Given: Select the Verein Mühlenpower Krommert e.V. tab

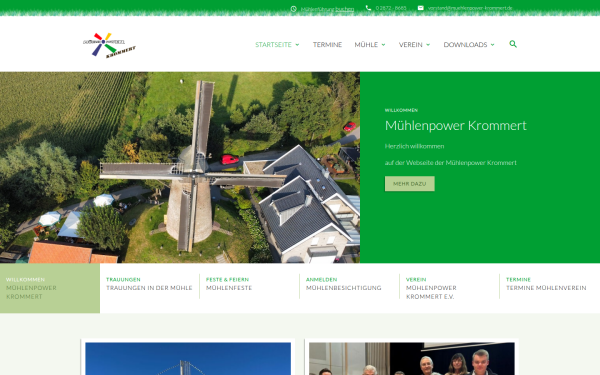Looking at the screenshot, I should coord(449,288).
